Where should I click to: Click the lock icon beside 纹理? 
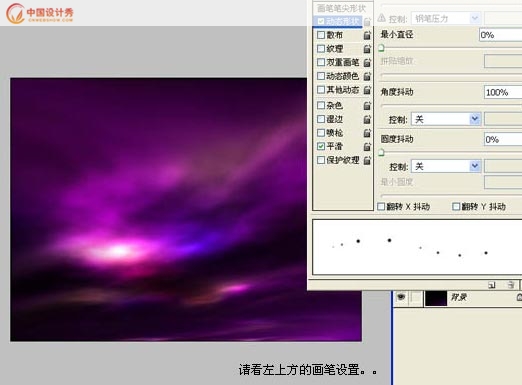(x=367, y=49)
